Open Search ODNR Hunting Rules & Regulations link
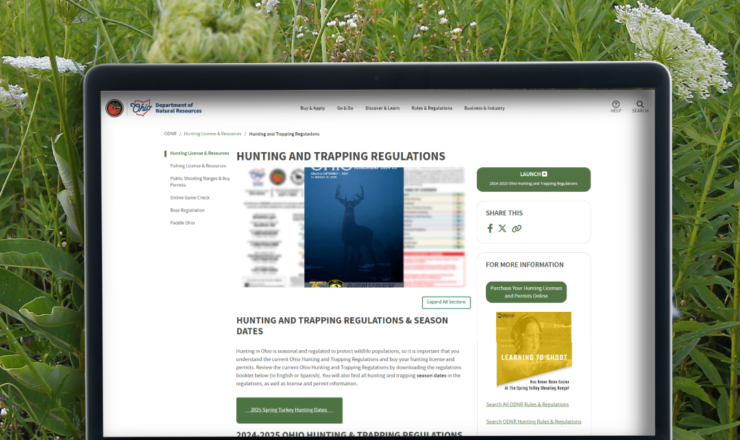The height and width of the screenshot is (440, 740). (x=533, y=422)
